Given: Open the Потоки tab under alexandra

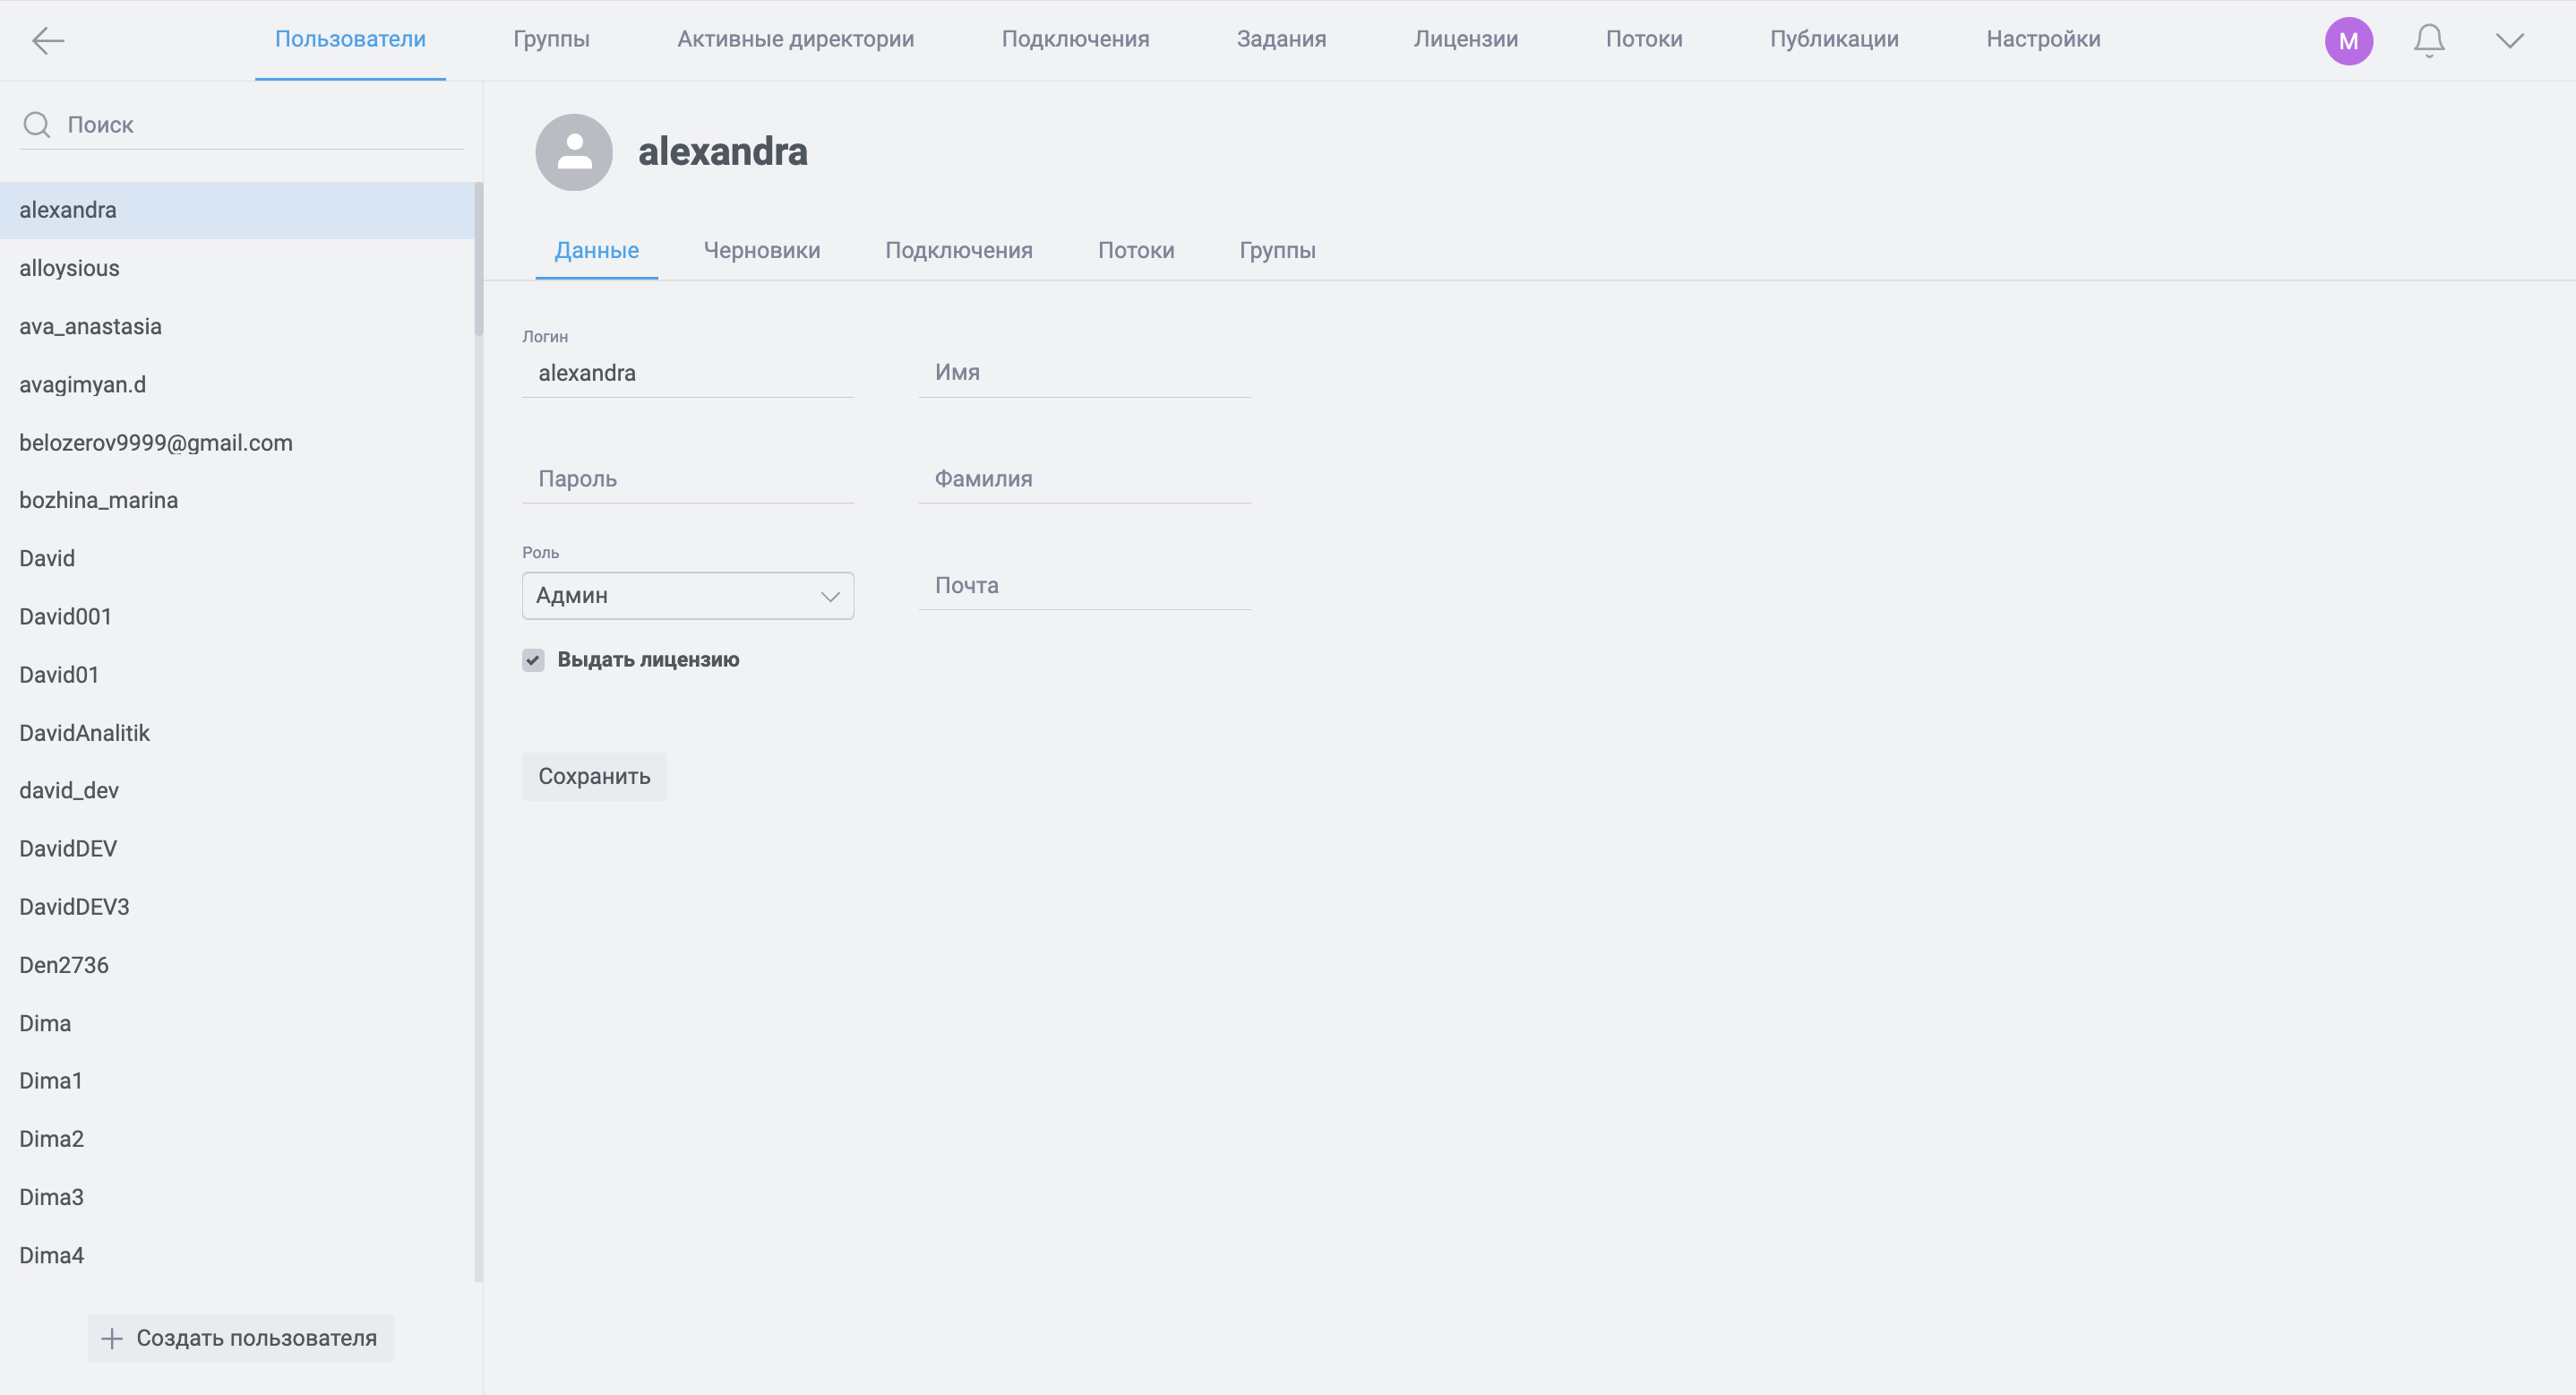Looking at the screenshot, I should click(1135, 250).
